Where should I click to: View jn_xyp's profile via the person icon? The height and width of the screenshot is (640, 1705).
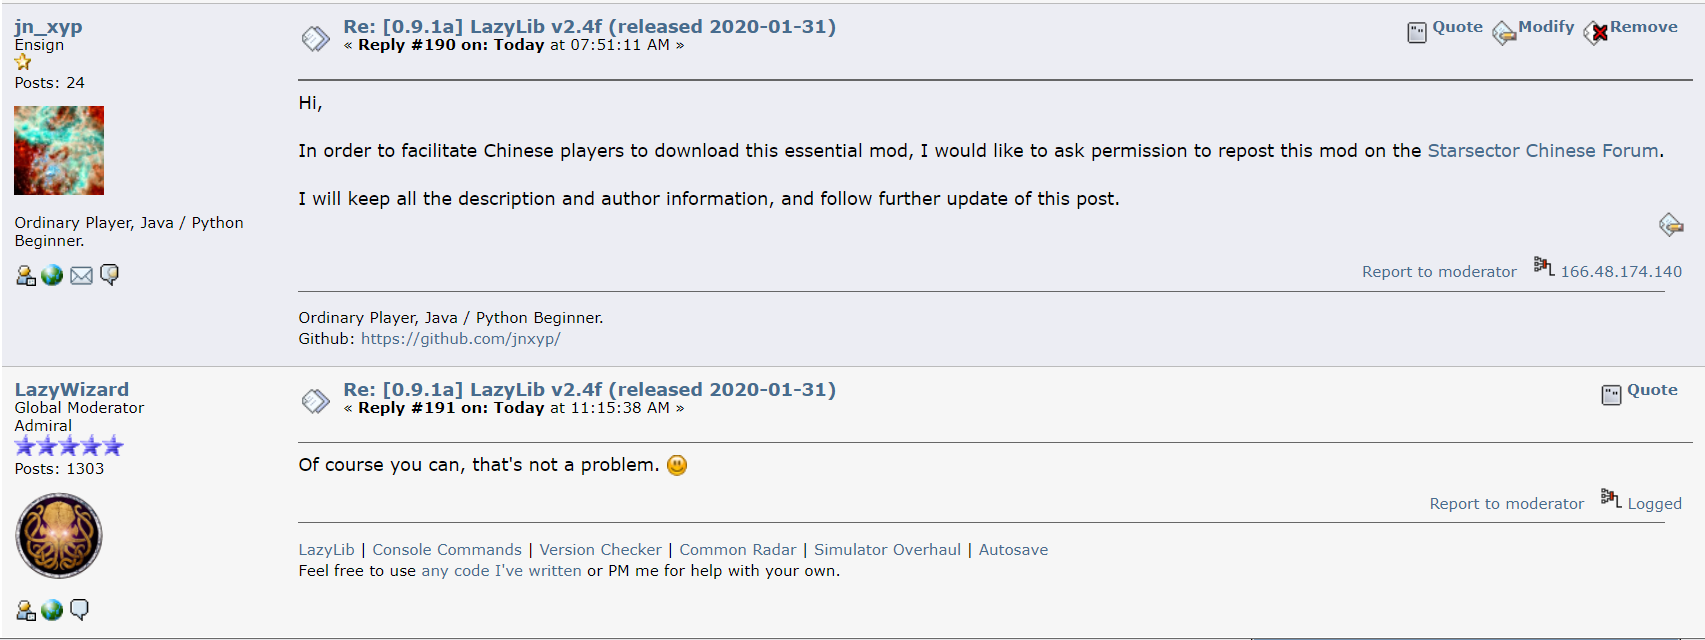(26, 275)
